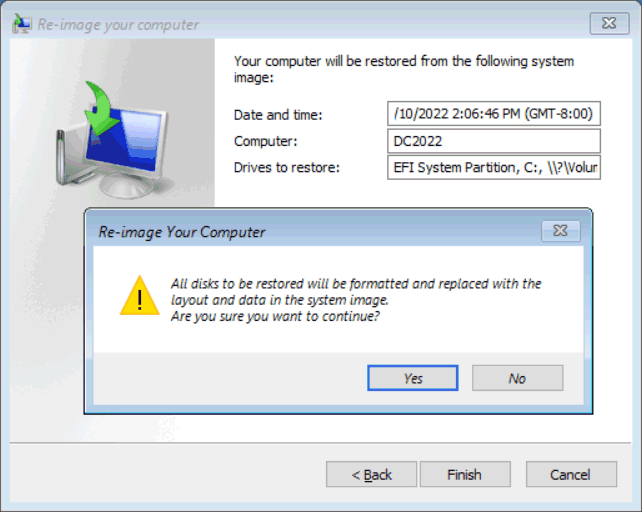Cancel the re-image wizard

[x=571, y=474]
